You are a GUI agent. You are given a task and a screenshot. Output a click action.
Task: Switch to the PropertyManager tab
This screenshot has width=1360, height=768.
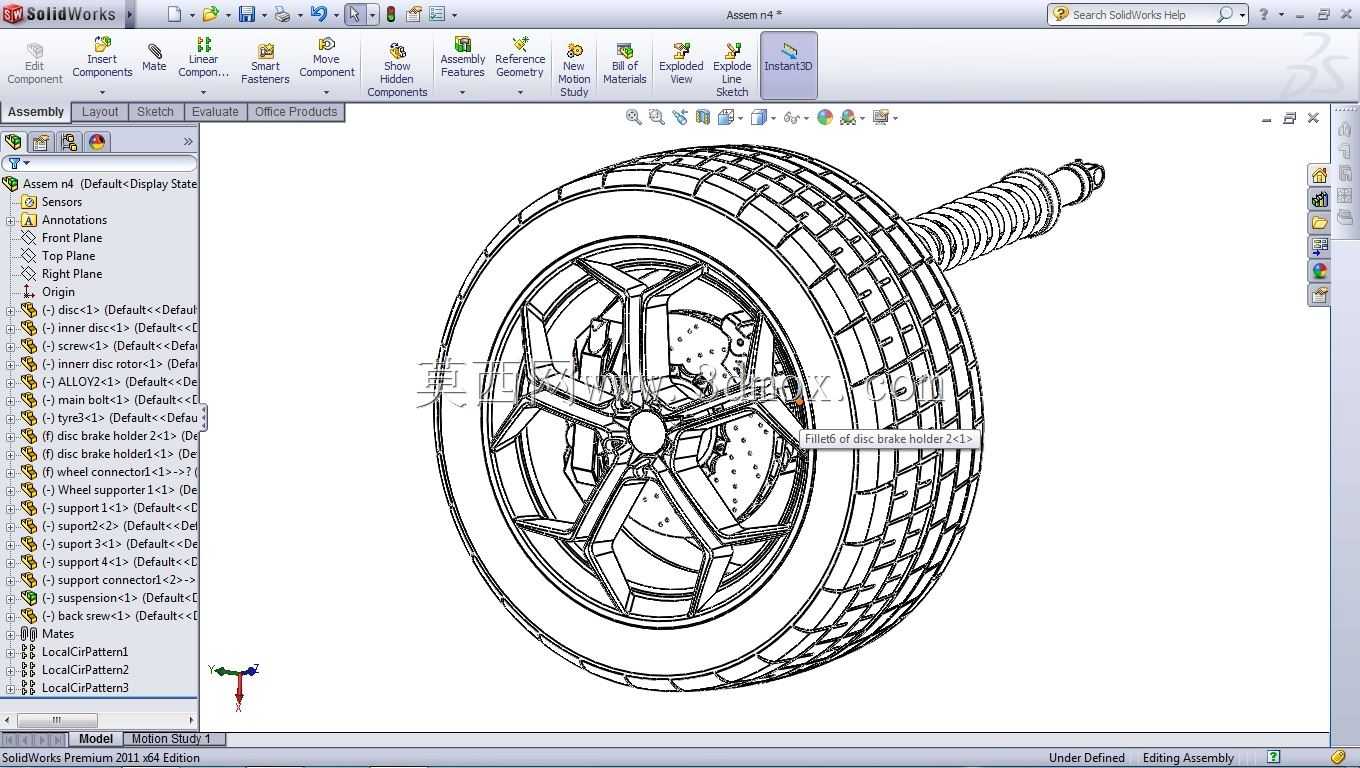tap(41, 142)
